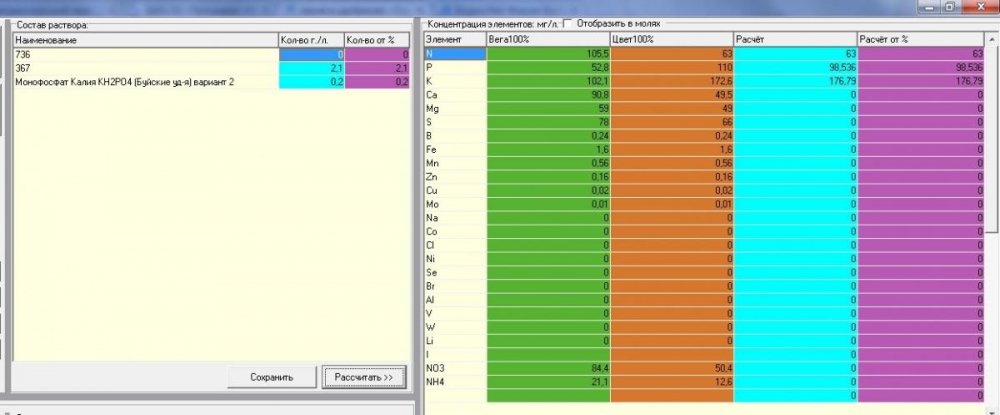Click the 'Цвет100%' column header
Screen dimensions: 1000x415
(x=672, y=40)
